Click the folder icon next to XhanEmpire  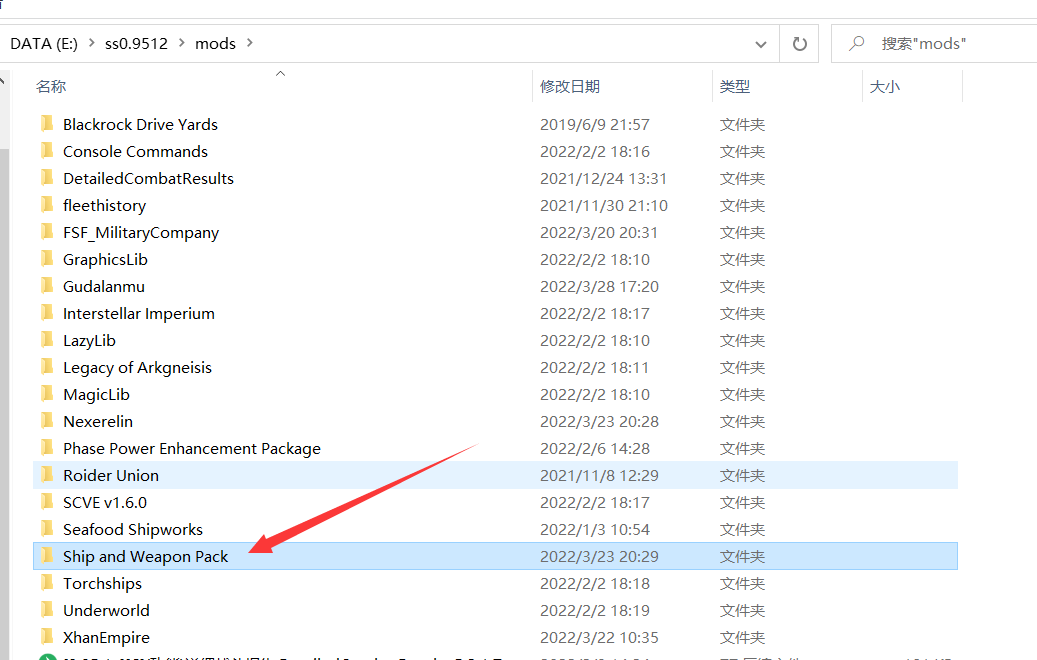[46, 637]
